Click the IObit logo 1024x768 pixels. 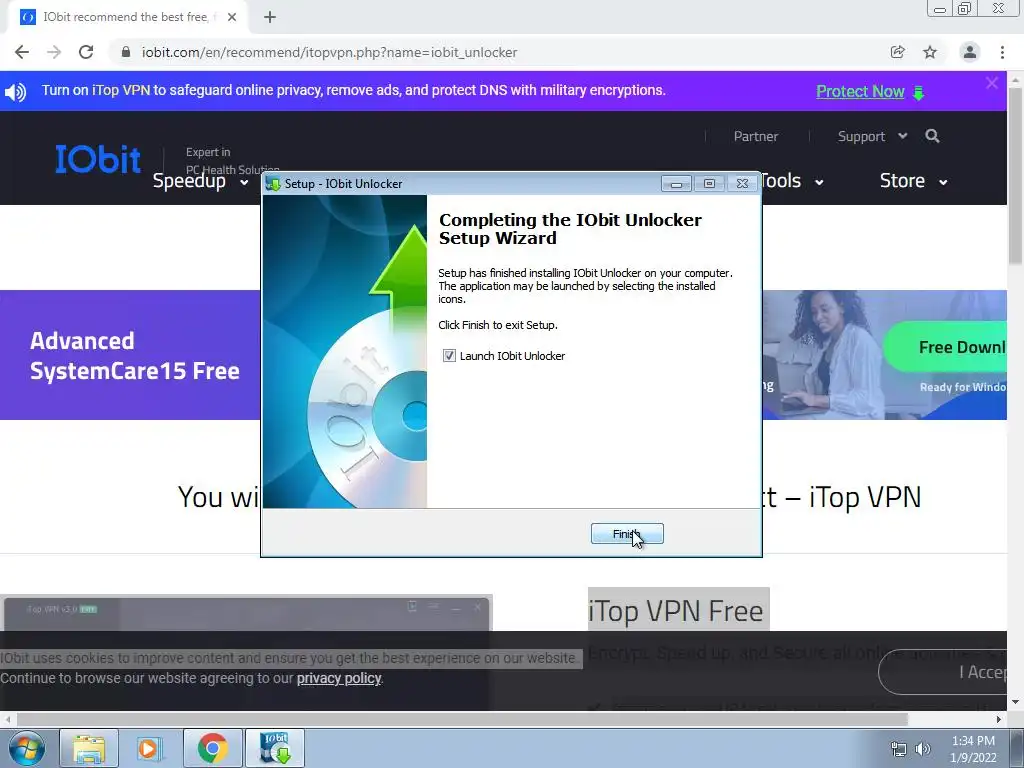98,159
